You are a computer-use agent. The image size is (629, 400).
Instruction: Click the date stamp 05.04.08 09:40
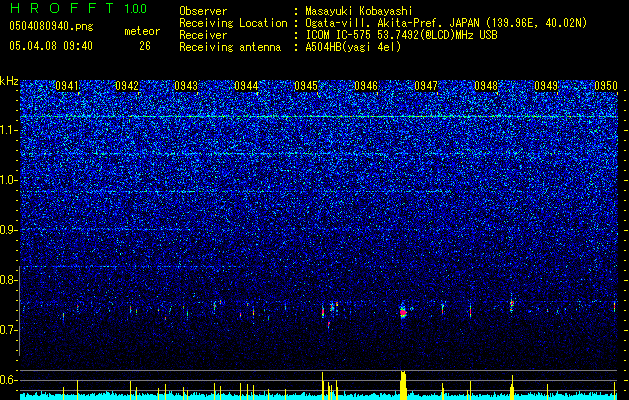[x=51, y=46]
